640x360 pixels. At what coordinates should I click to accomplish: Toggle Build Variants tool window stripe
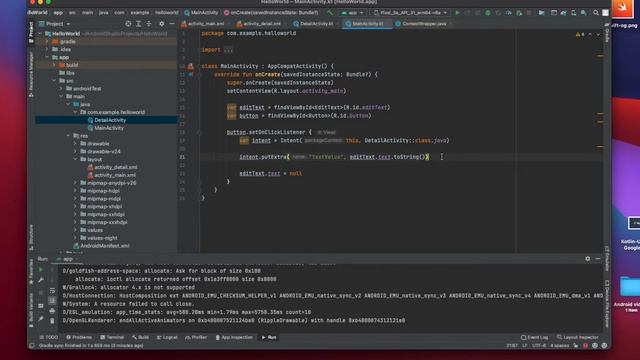tap(31, 310)
